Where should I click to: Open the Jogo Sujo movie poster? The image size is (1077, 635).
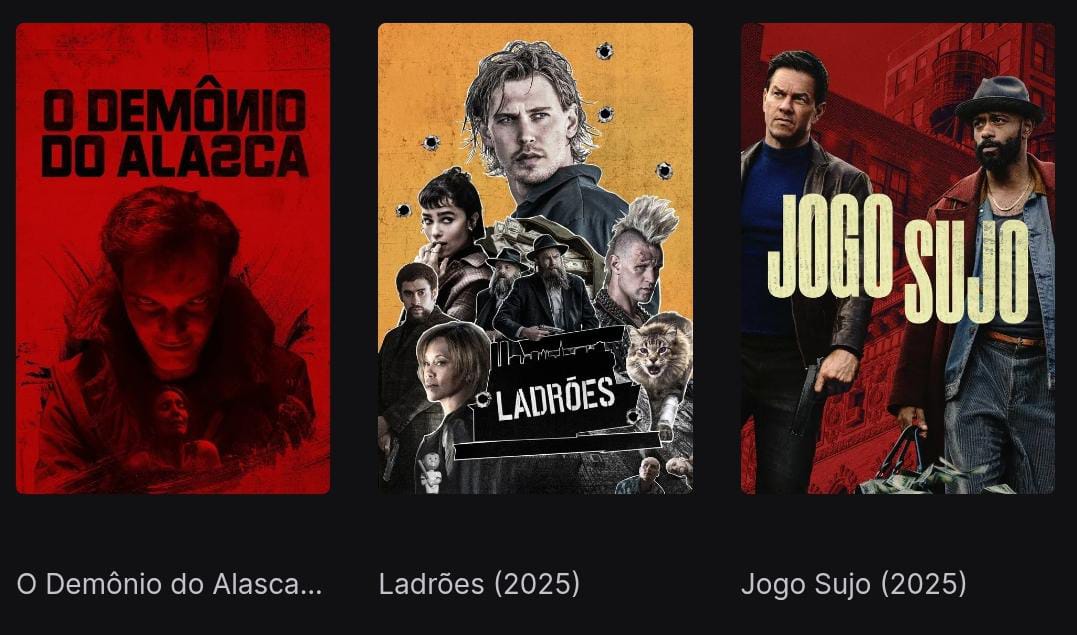click(898, 258)
